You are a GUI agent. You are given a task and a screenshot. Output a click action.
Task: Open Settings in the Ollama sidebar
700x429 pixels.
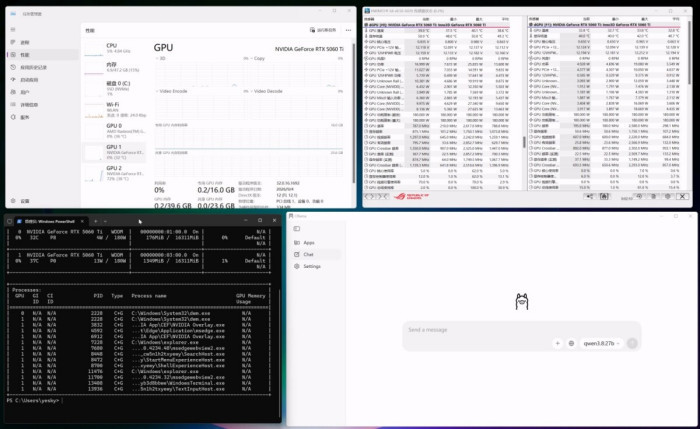click(317, 266)
